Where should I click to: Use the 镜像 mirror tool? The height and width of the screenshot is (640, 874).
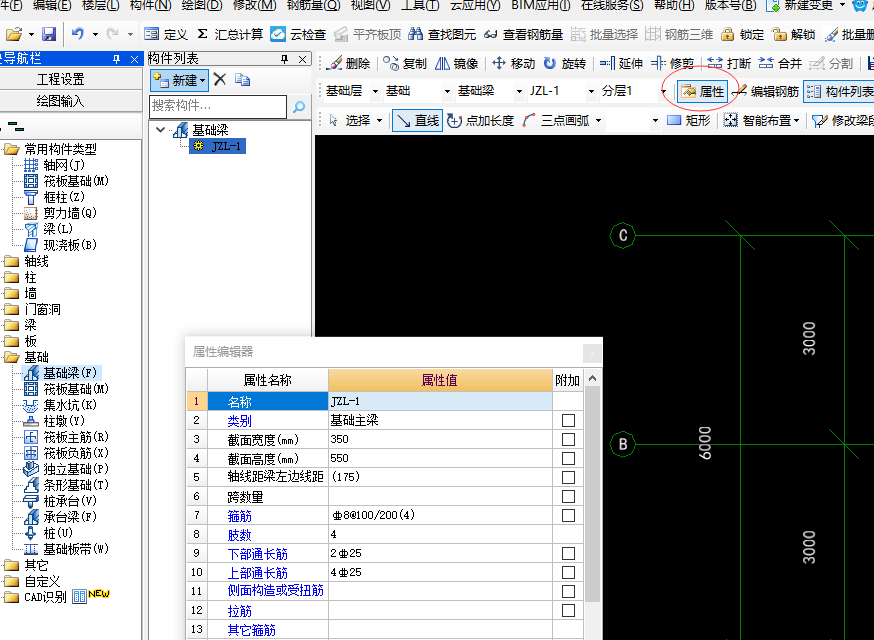(x=457, y=64)
